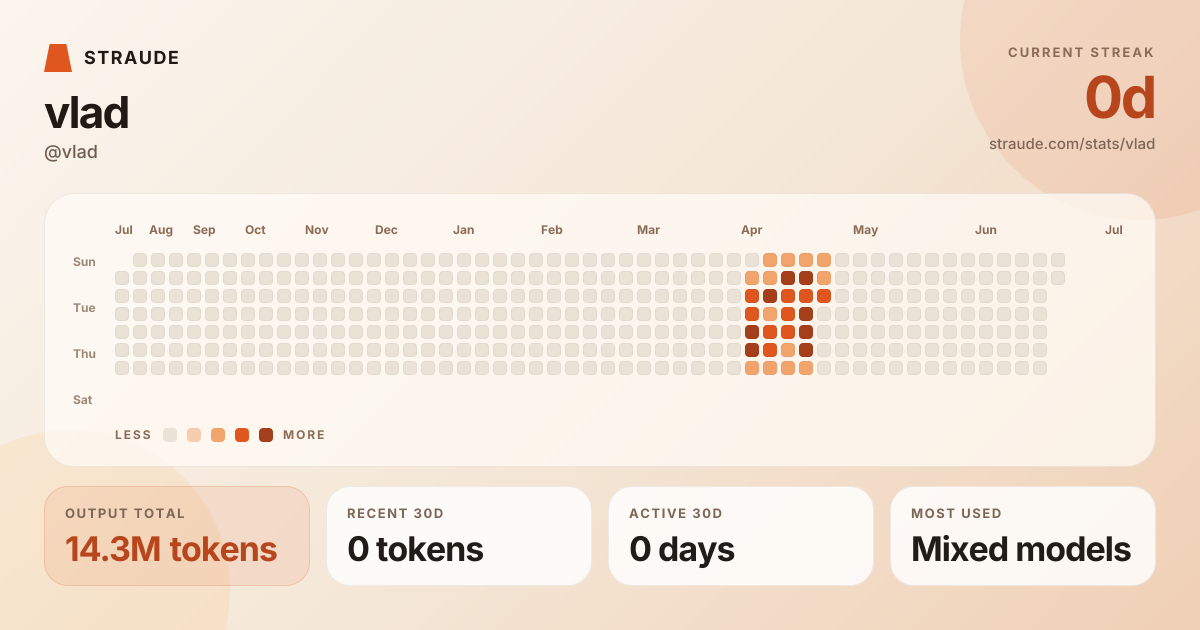Viewport: 1200px width, 630px height.
Task: Select the light orange legend swatch
Action: coord(218,435)
